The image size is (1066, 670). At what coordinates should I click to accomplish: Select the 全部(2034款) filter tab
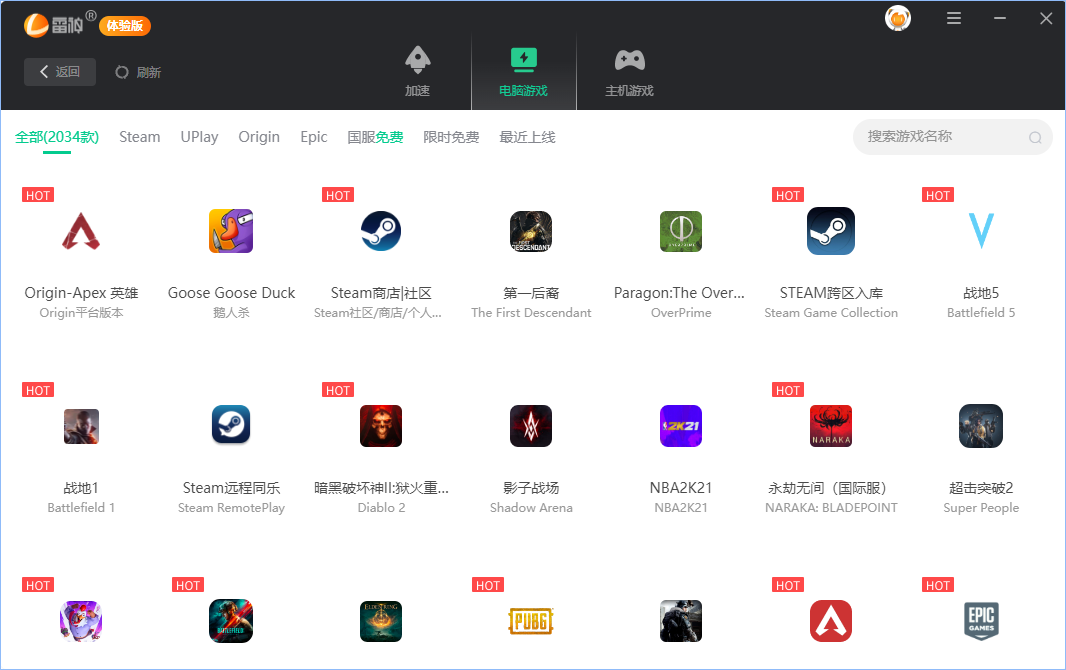57,137
